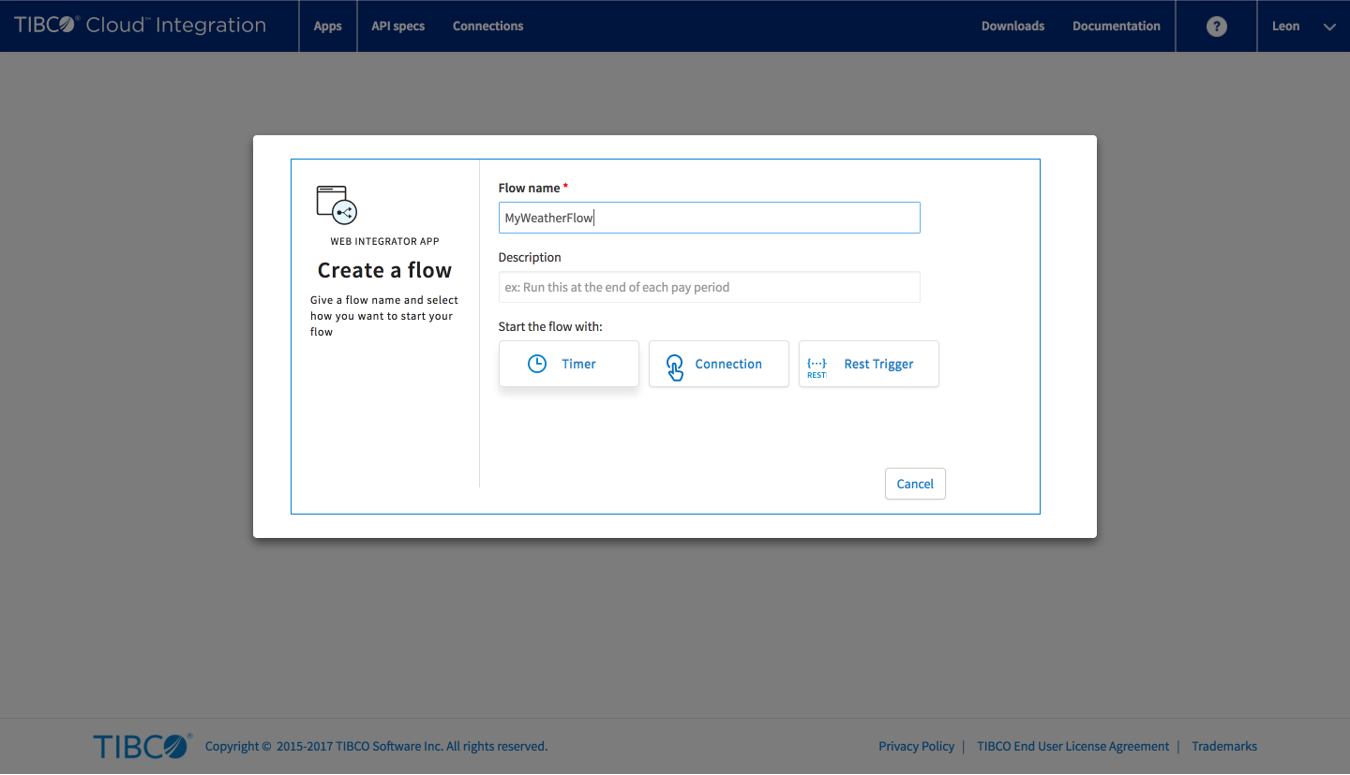The image size is (1350, 775).
Task: Click the TIBCO logo in the footer
Action: pyautogui.click(x=141, y=746)
